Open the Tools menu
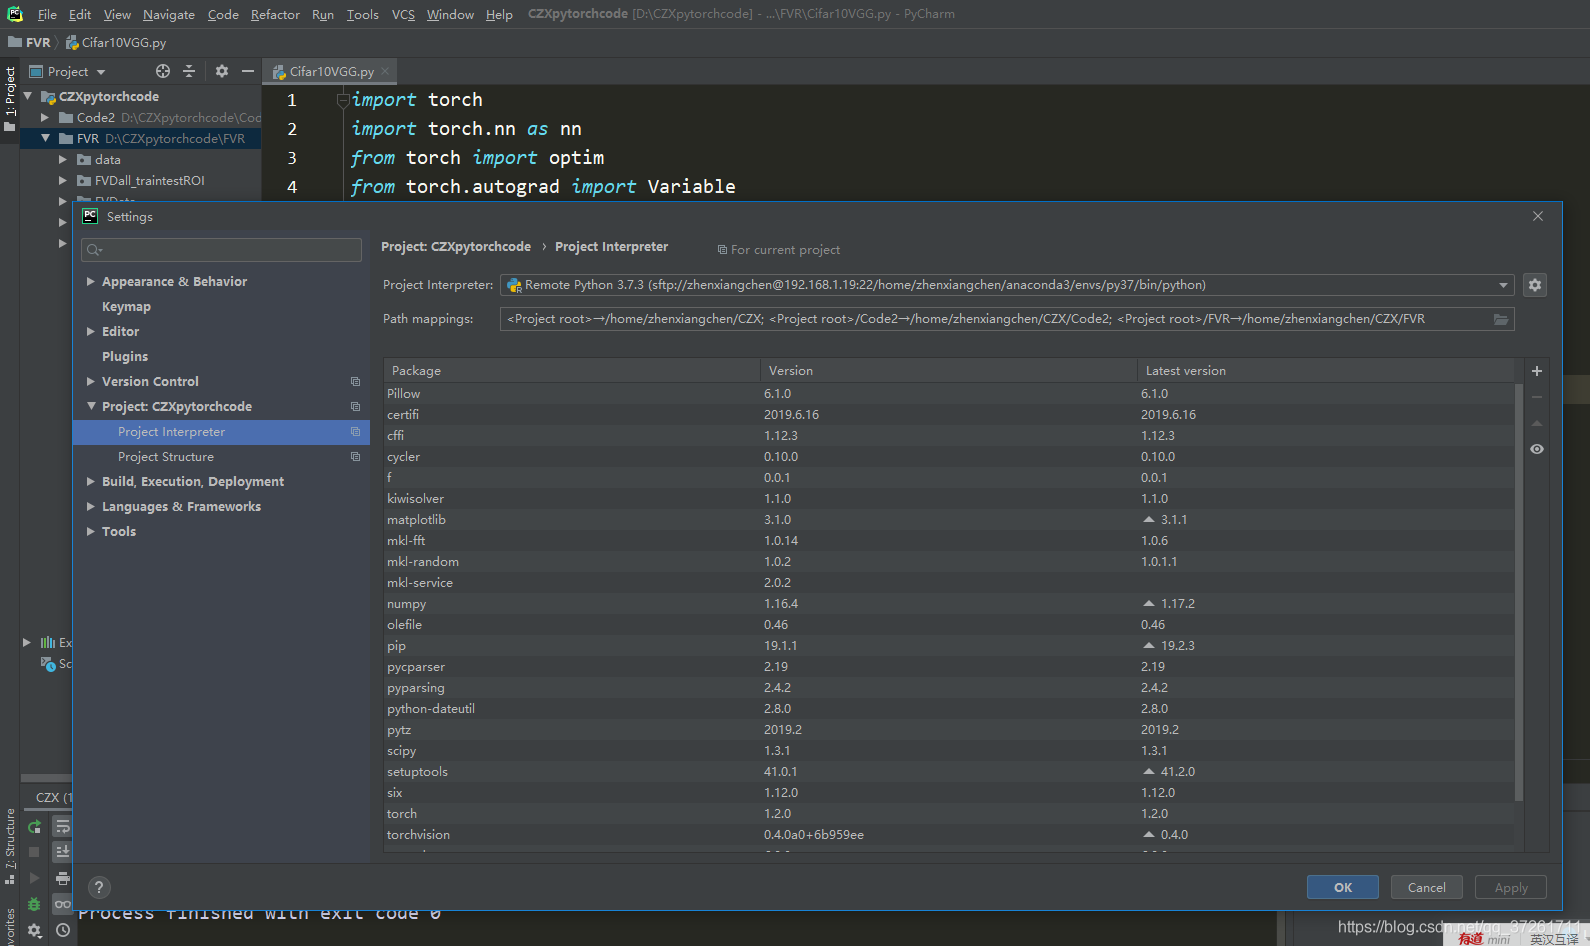 pos(363,14)
